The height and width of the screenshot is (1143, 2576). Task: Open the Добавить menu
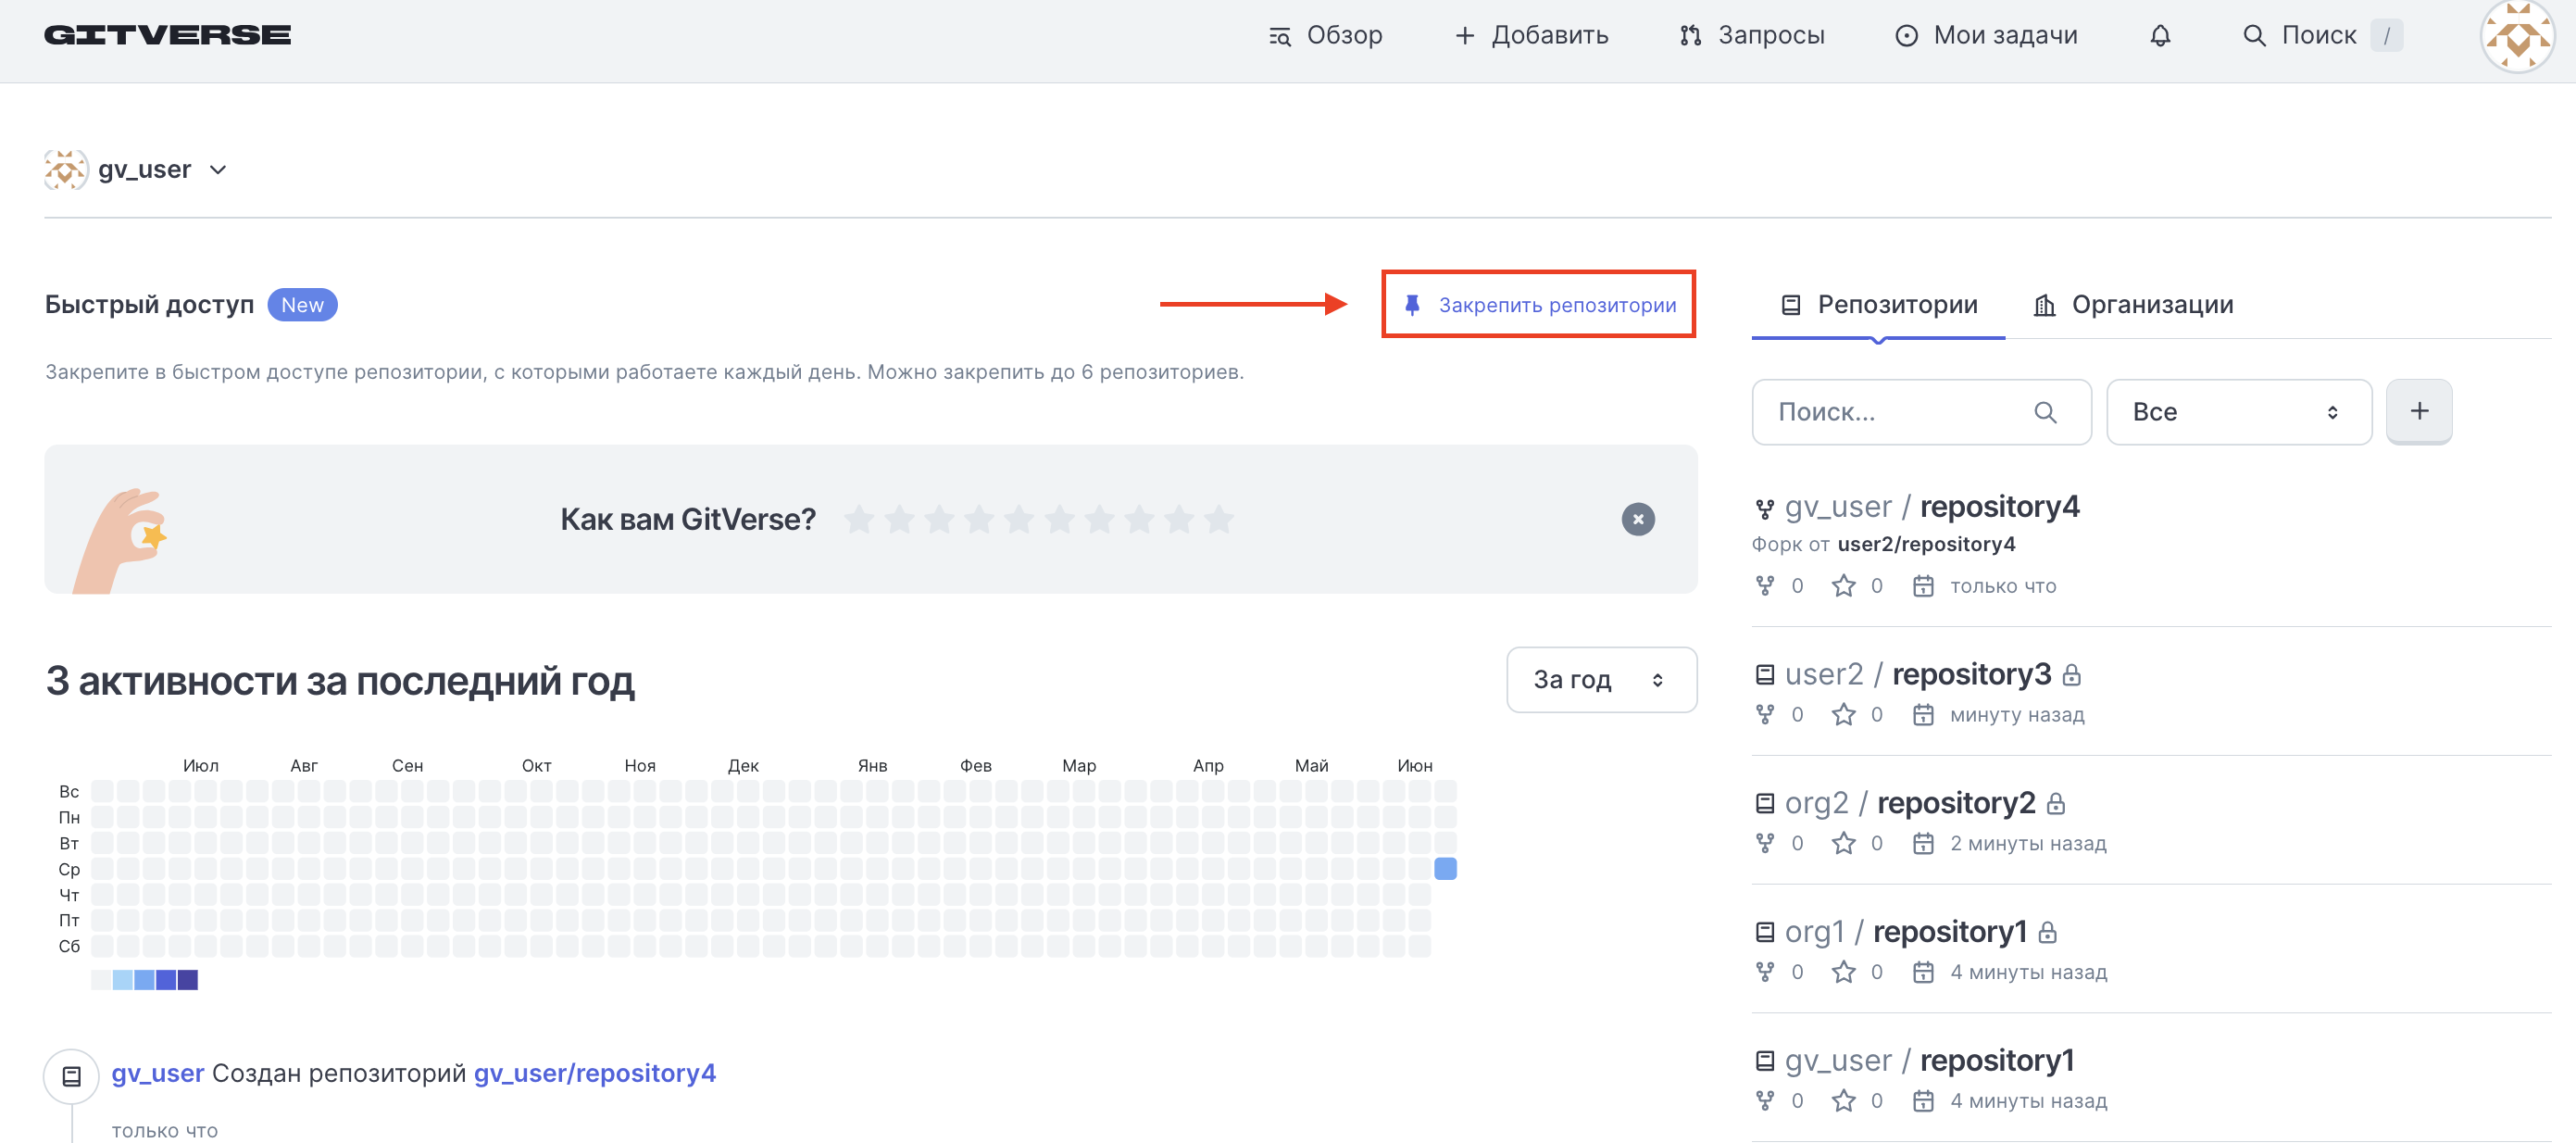[x=1531, y=35]
